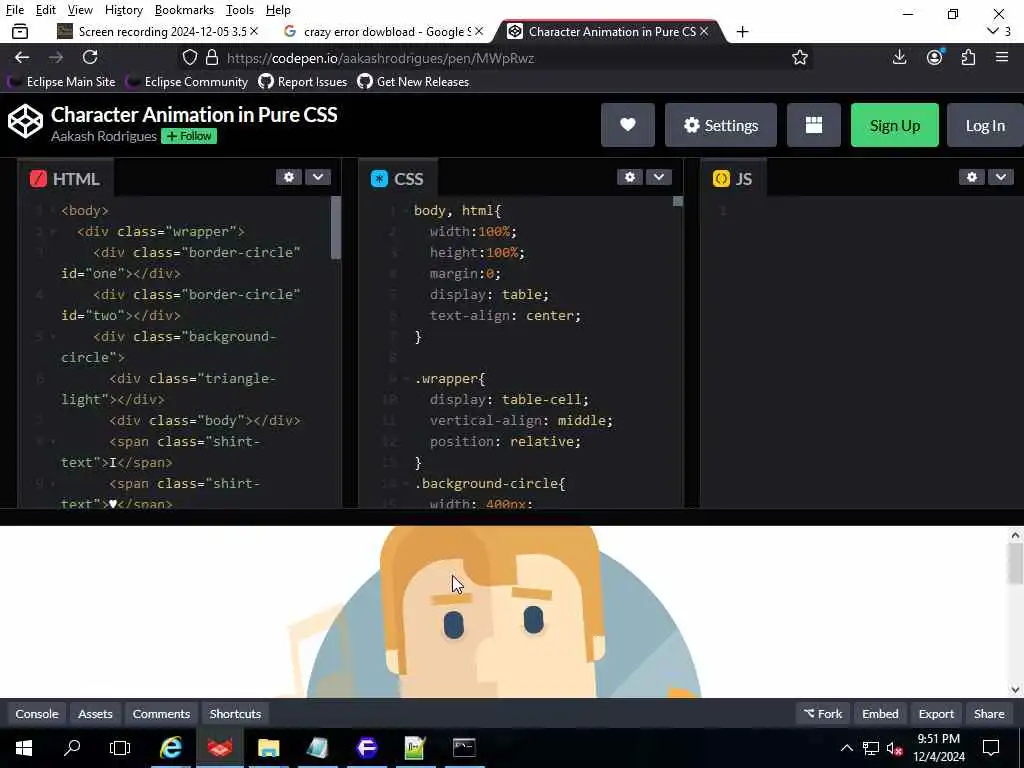Open the Settings gear button
Image resolution: width=1024 pixels, height=768 pixels.
click(x=721, y=125)
